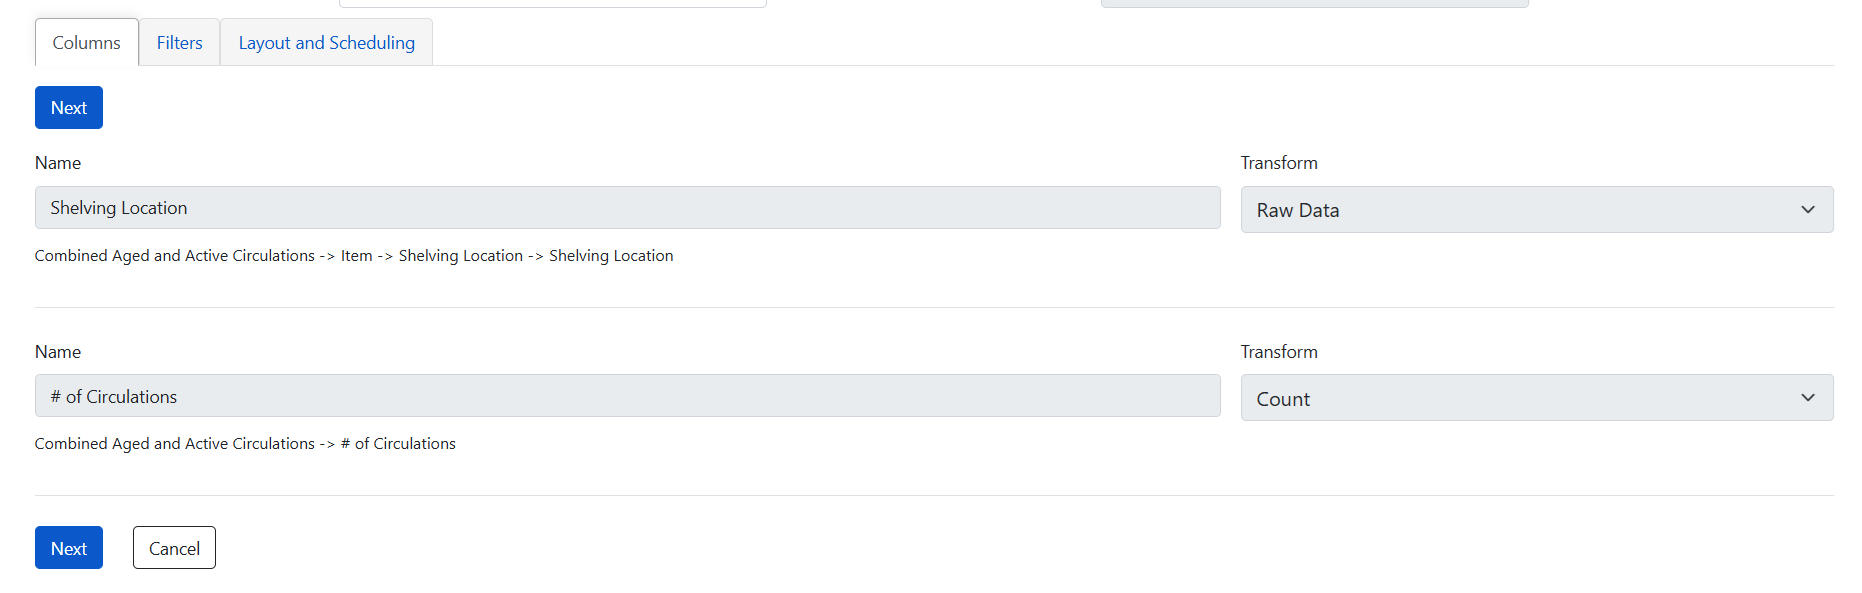
Task: Open the Filters tab
Action: [x=179, y=43]
